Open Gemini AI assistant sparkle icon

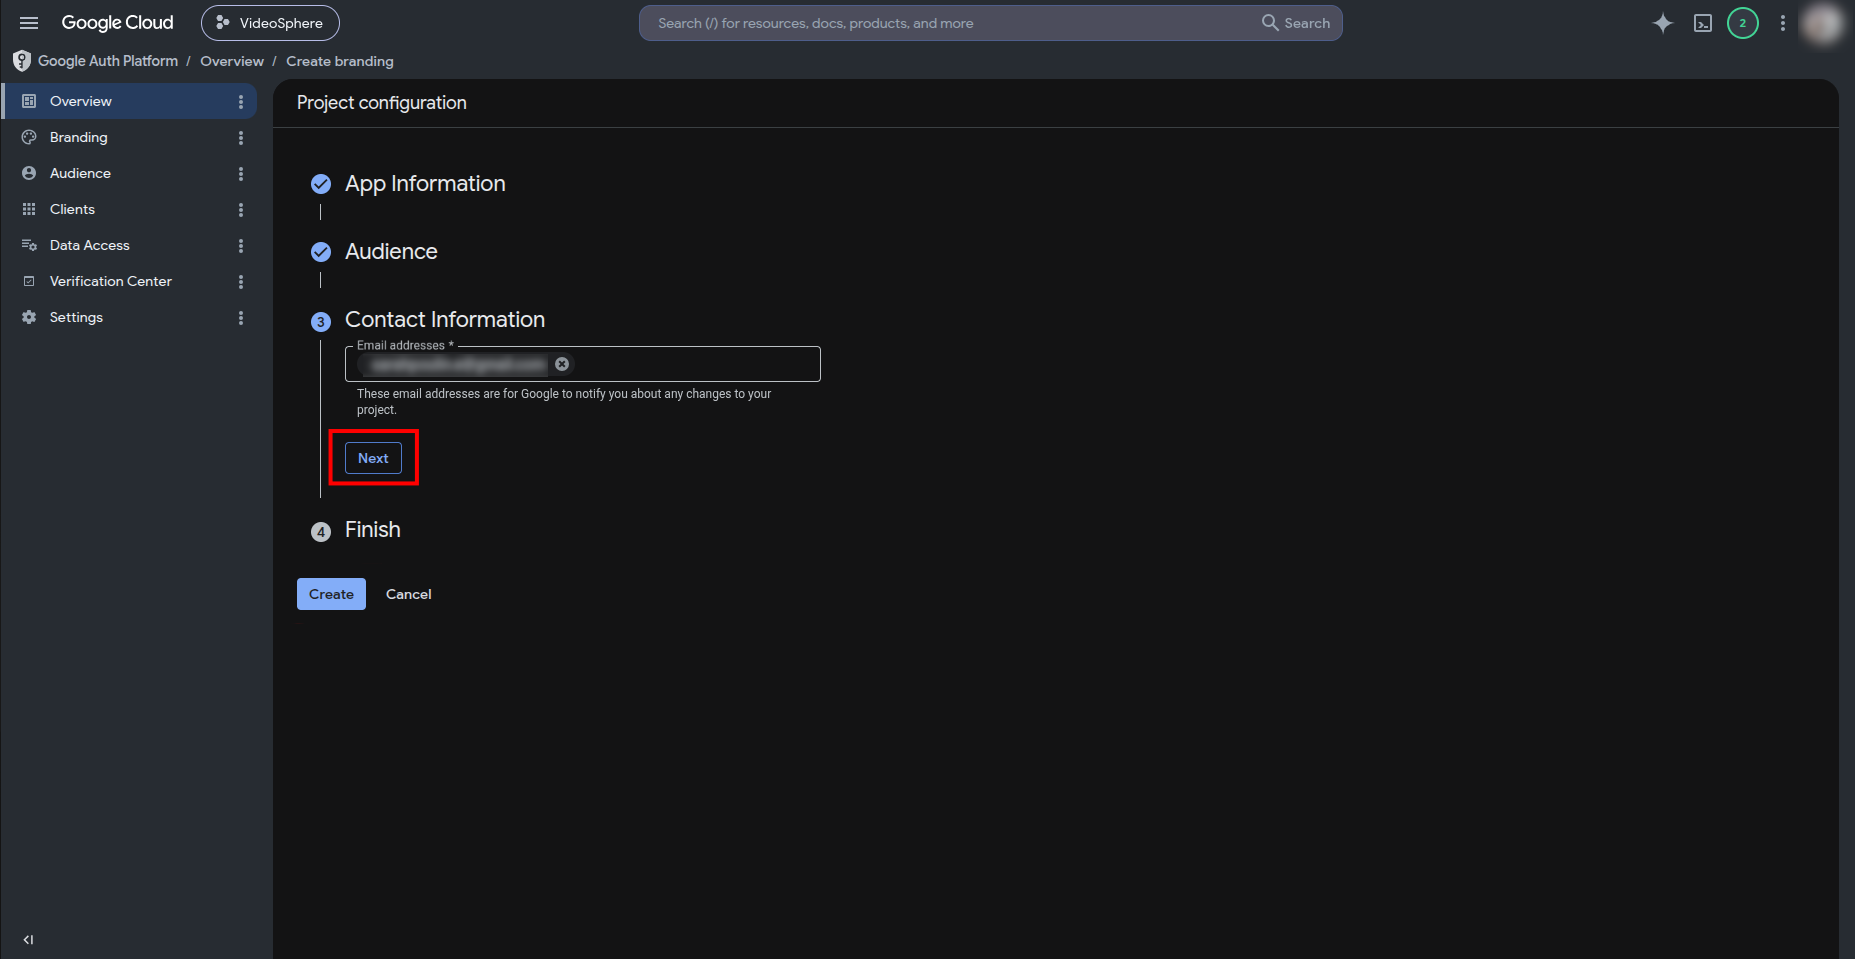(1662, 23)
